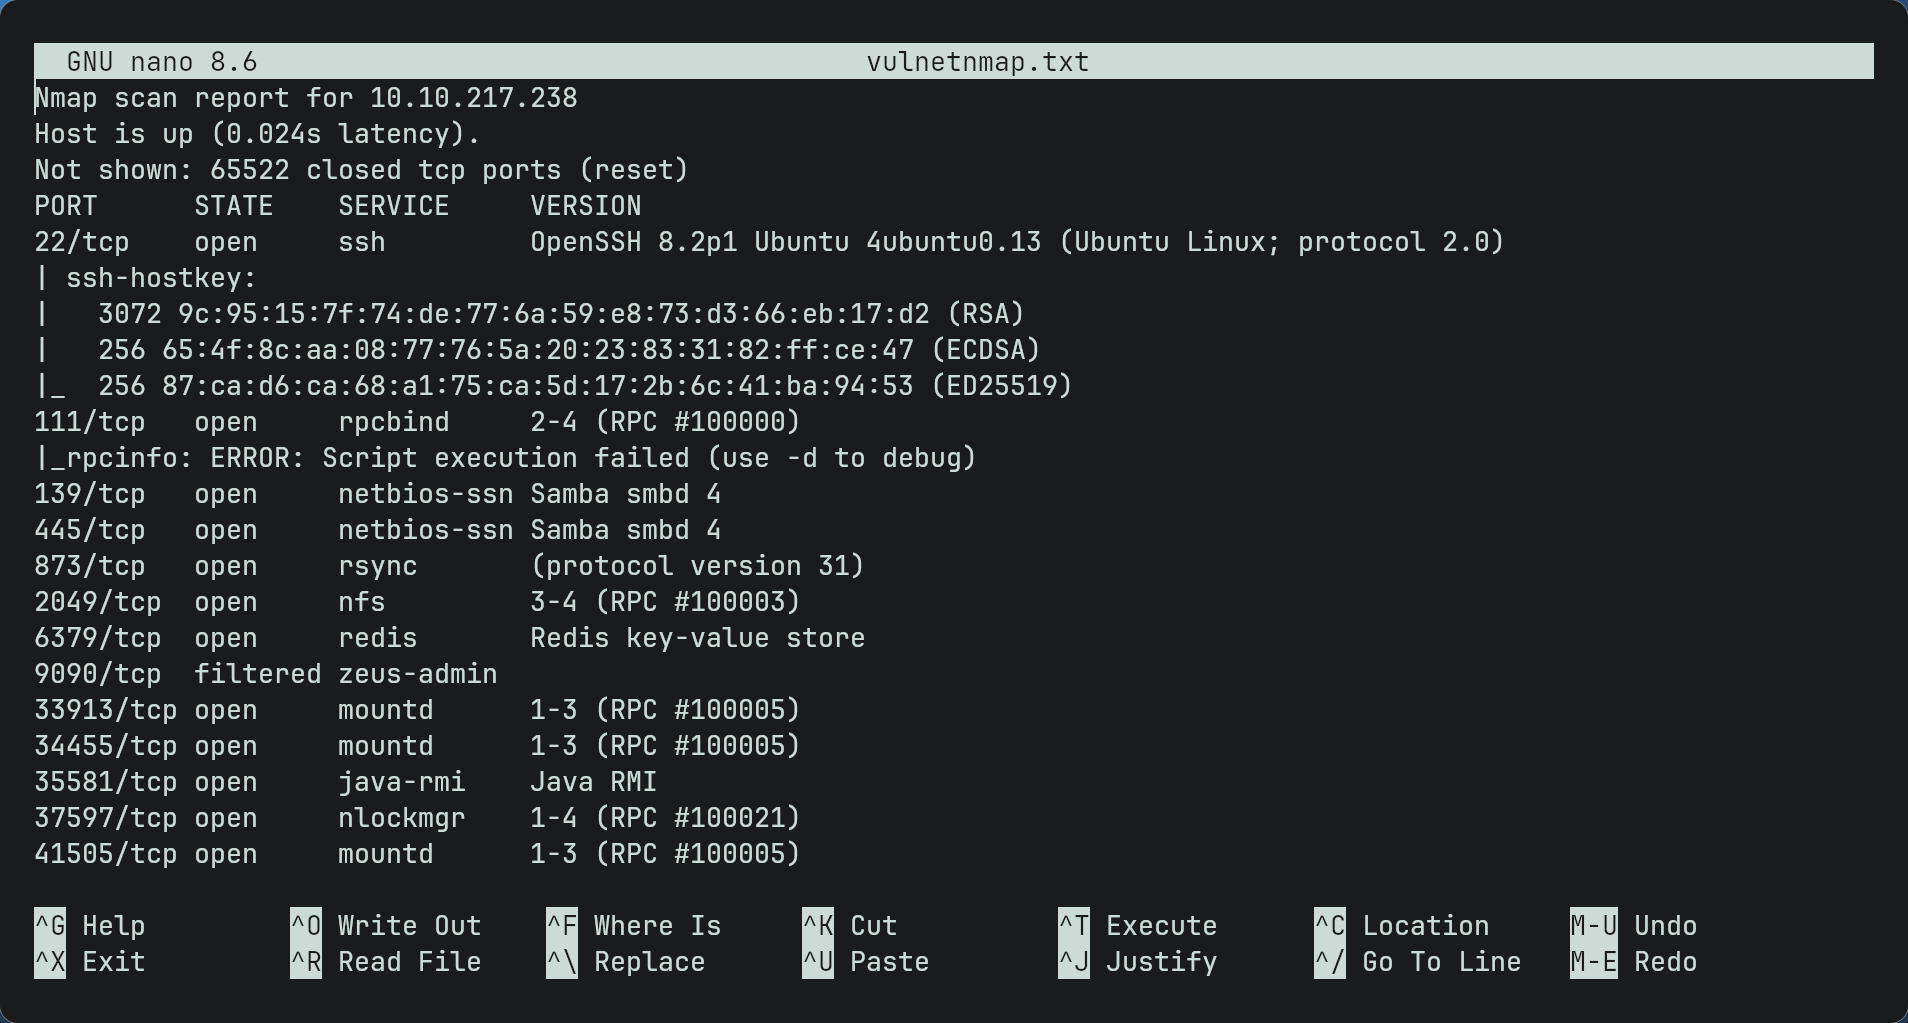Click the vulnetnmap.txt filename in title bar
Viewport: 1908px width, 1023px height.
coord(978,62)
